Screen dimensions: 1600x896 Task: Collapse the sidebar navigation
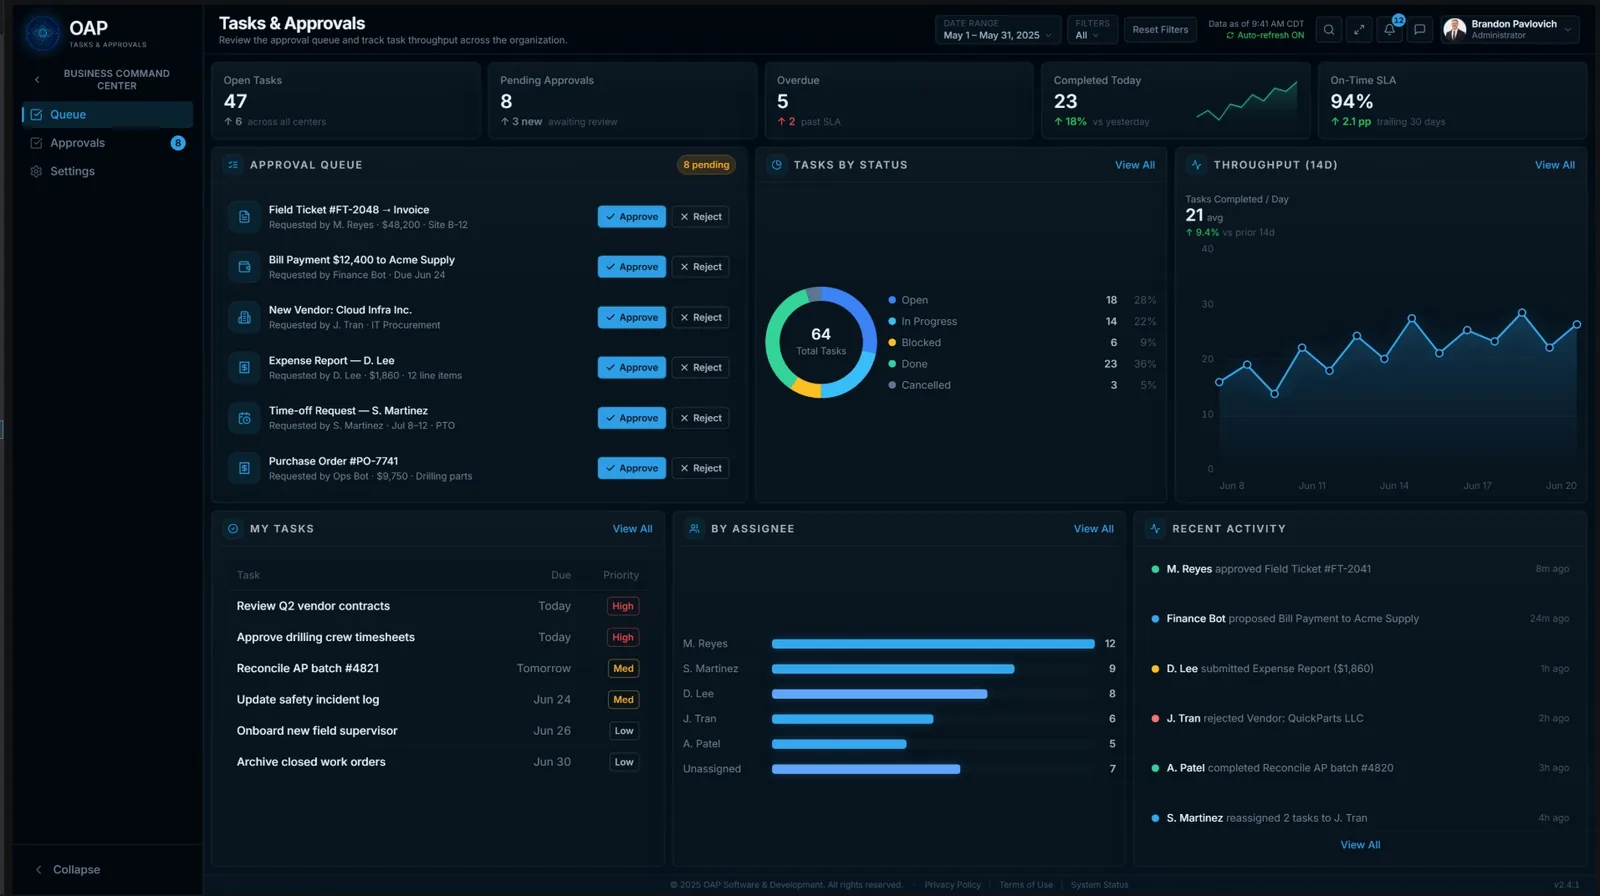coord(68,870)
